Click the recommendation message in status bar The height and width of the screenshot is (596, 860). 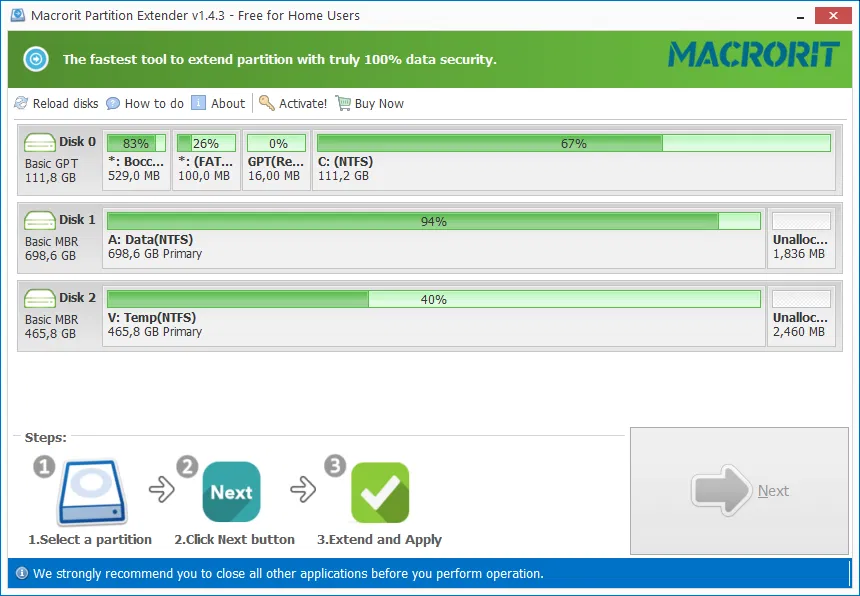click(x=288, y=574)
